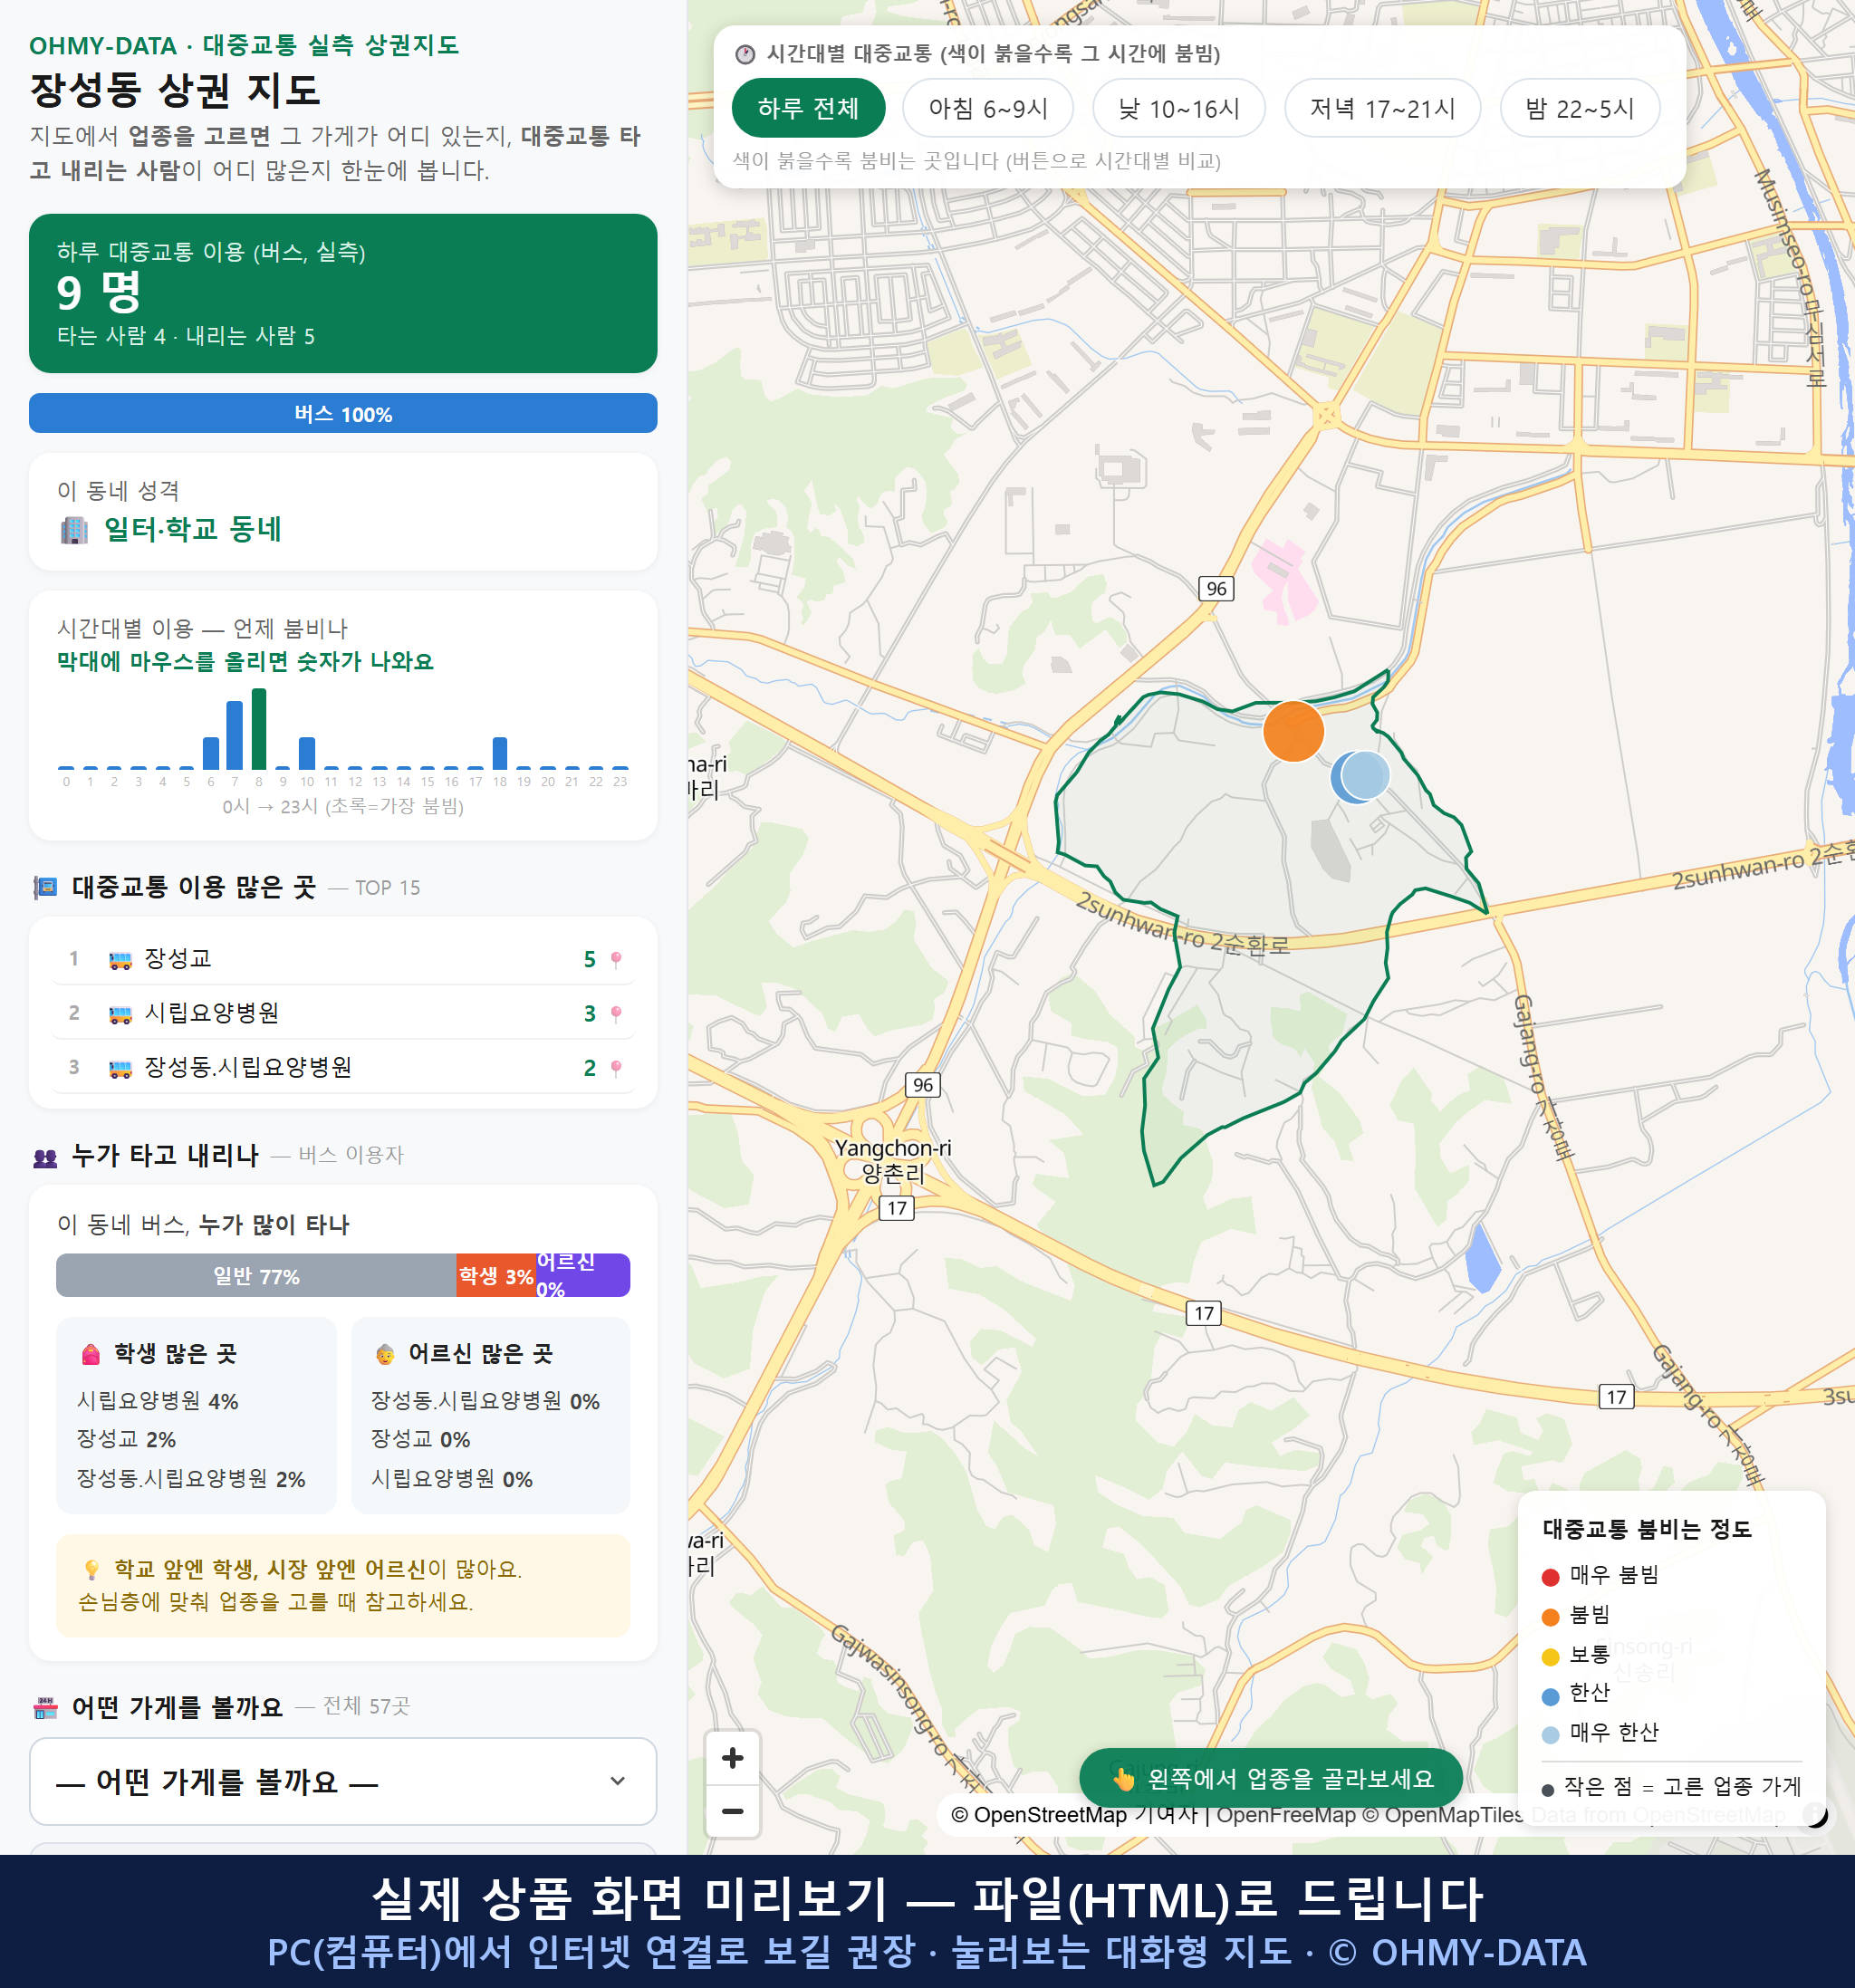Zoom in with the map plus button

coord(732,1757)
